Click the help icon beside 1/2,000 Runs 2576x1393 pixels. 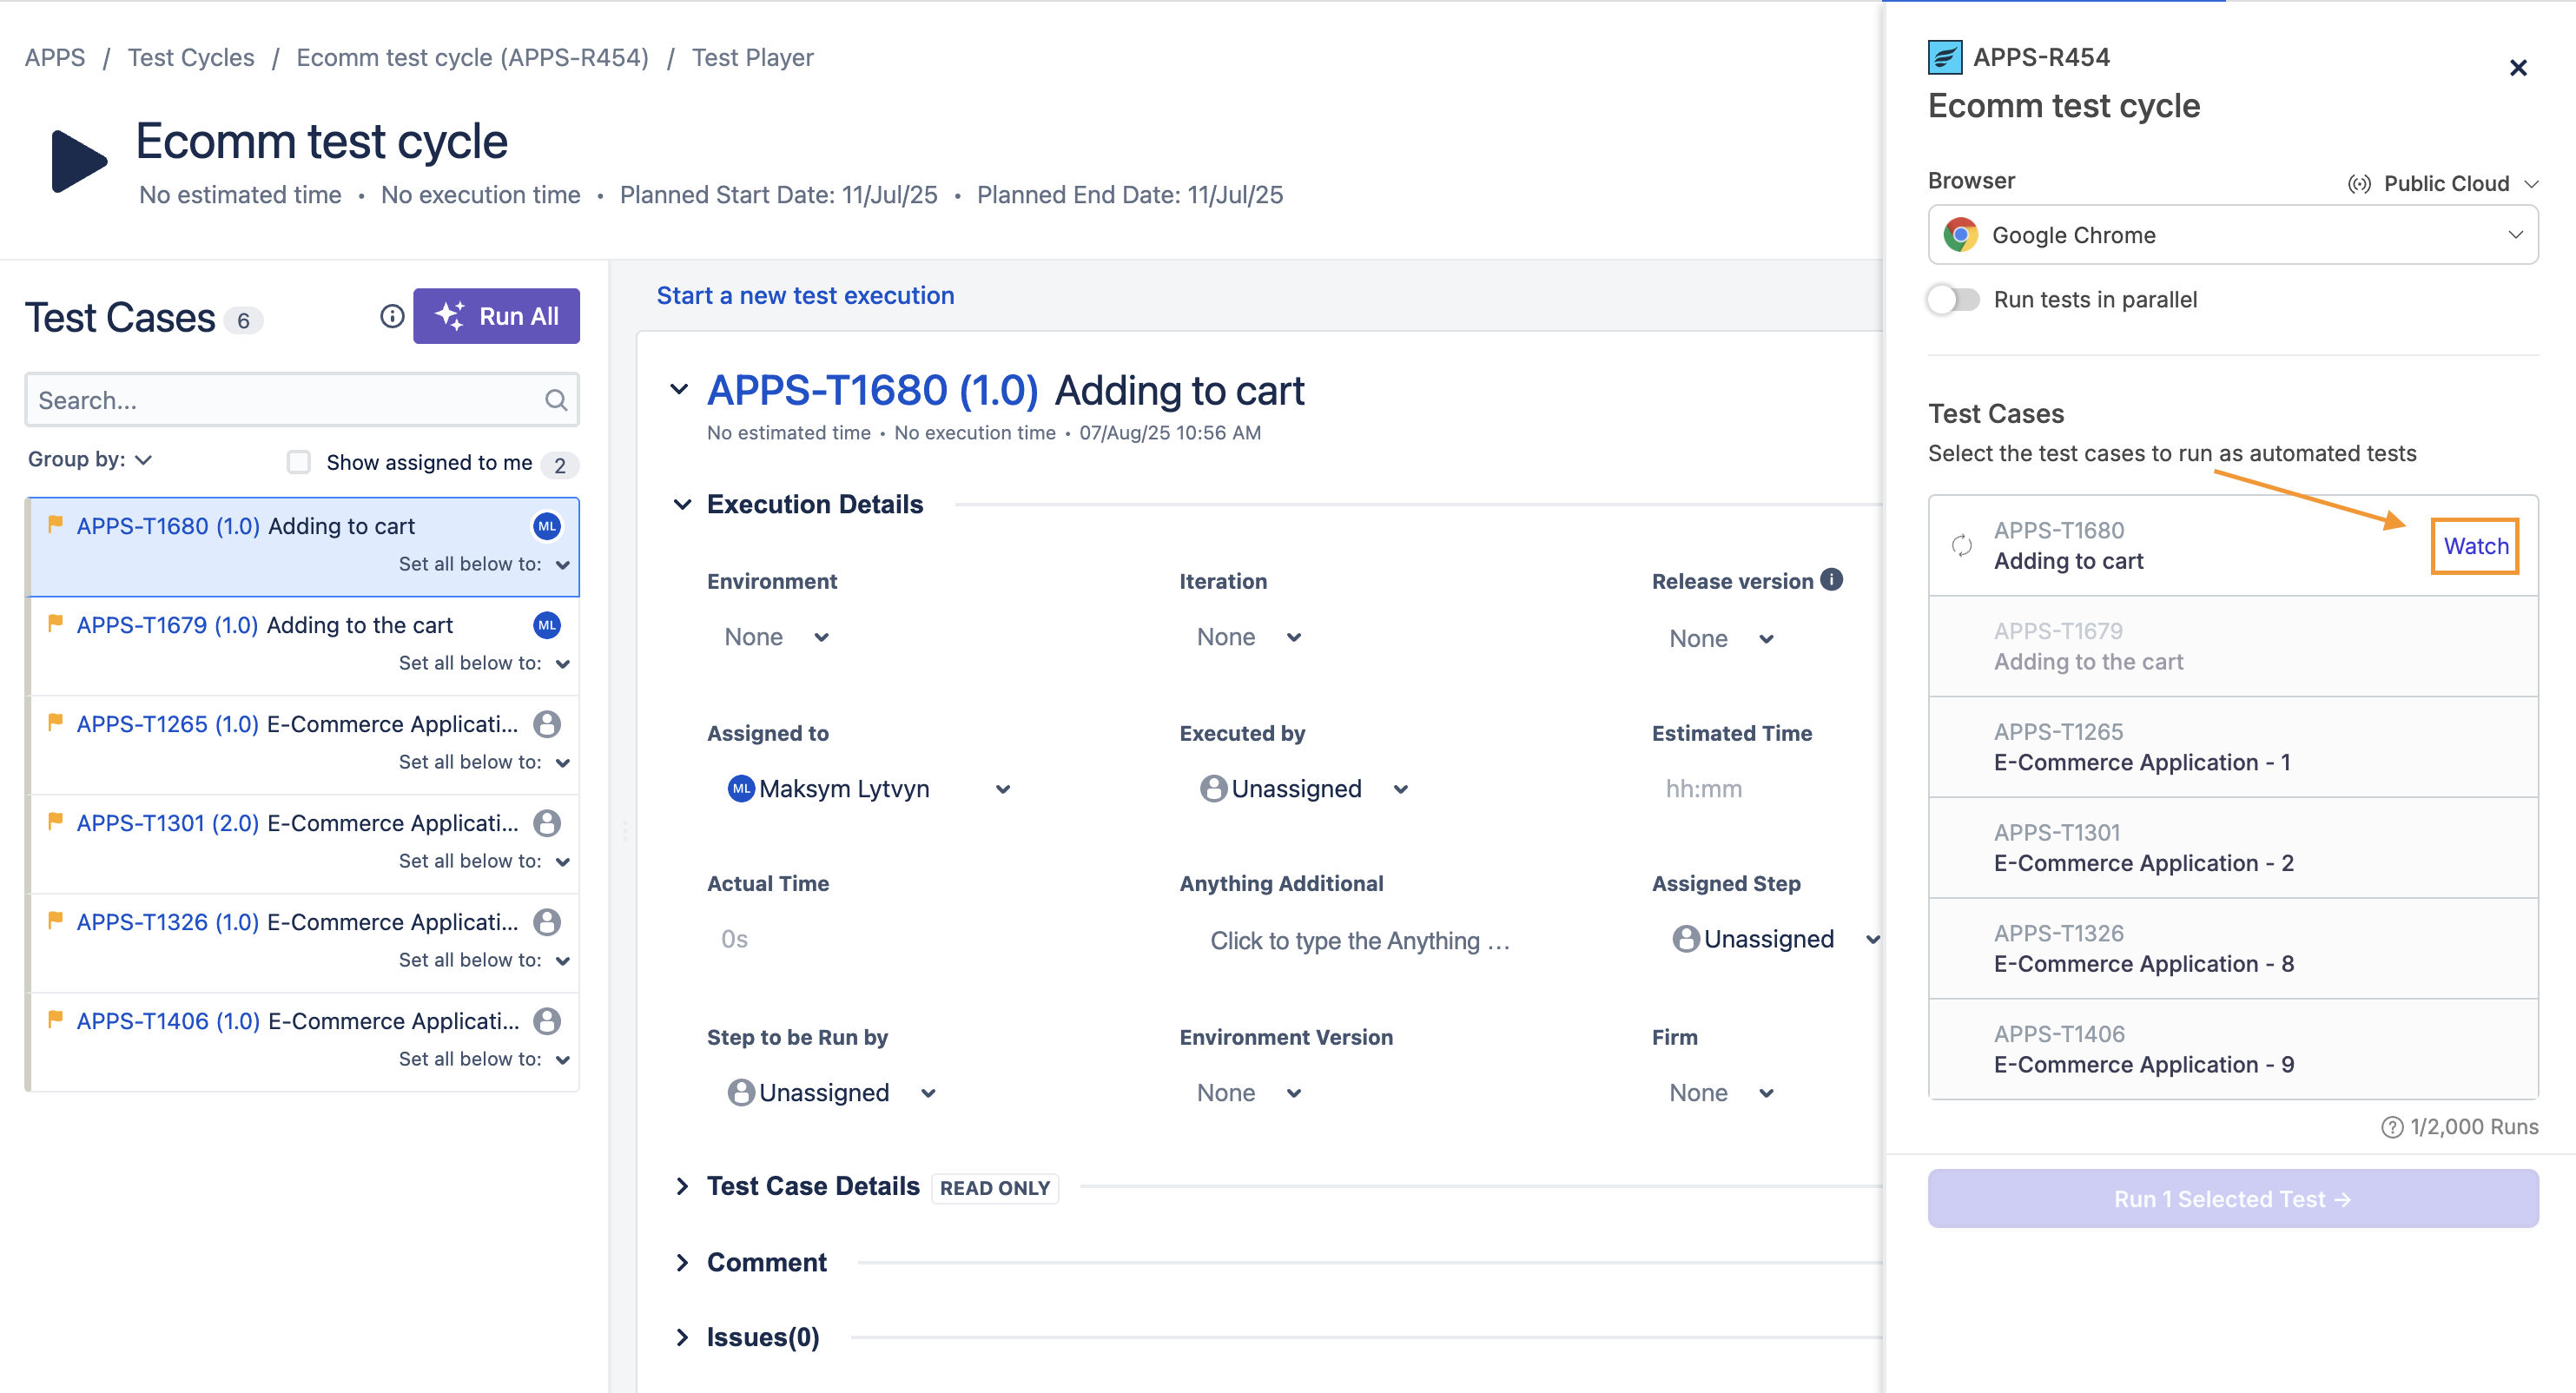click(x=2391, y=1127)
